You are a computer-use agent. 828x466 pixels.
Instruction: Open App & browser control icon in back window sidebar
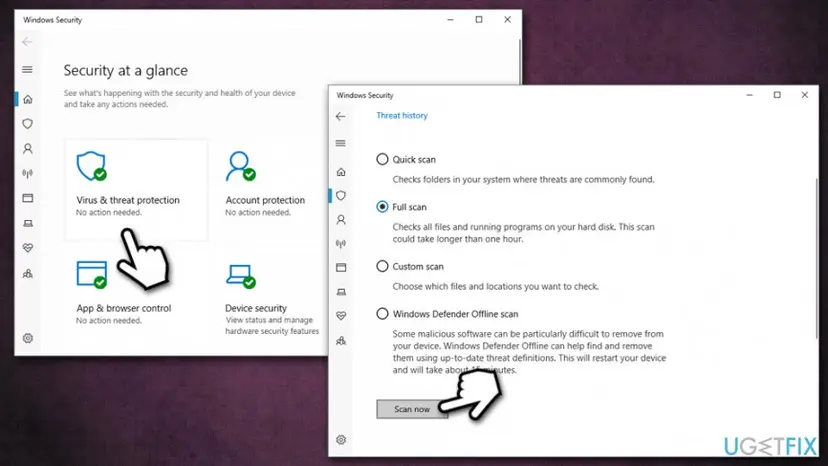pyautogui.click(x=27, y=198)
